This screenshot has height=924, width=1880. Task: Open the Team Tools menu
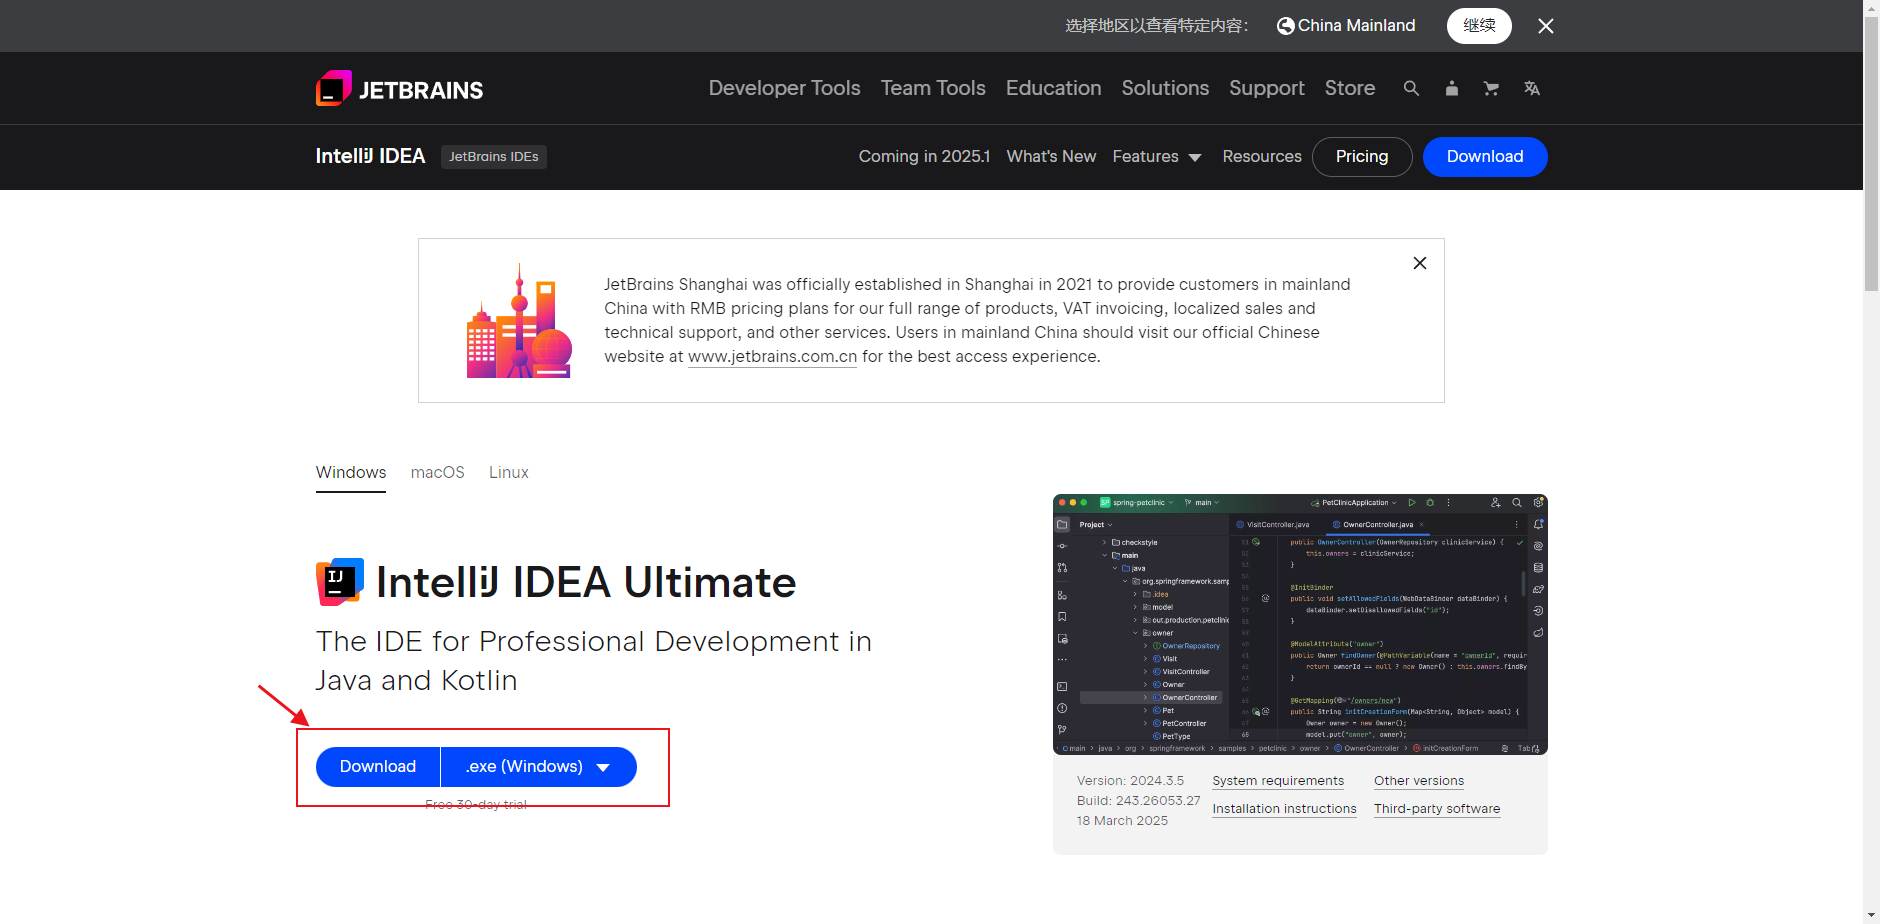(933, 88)
